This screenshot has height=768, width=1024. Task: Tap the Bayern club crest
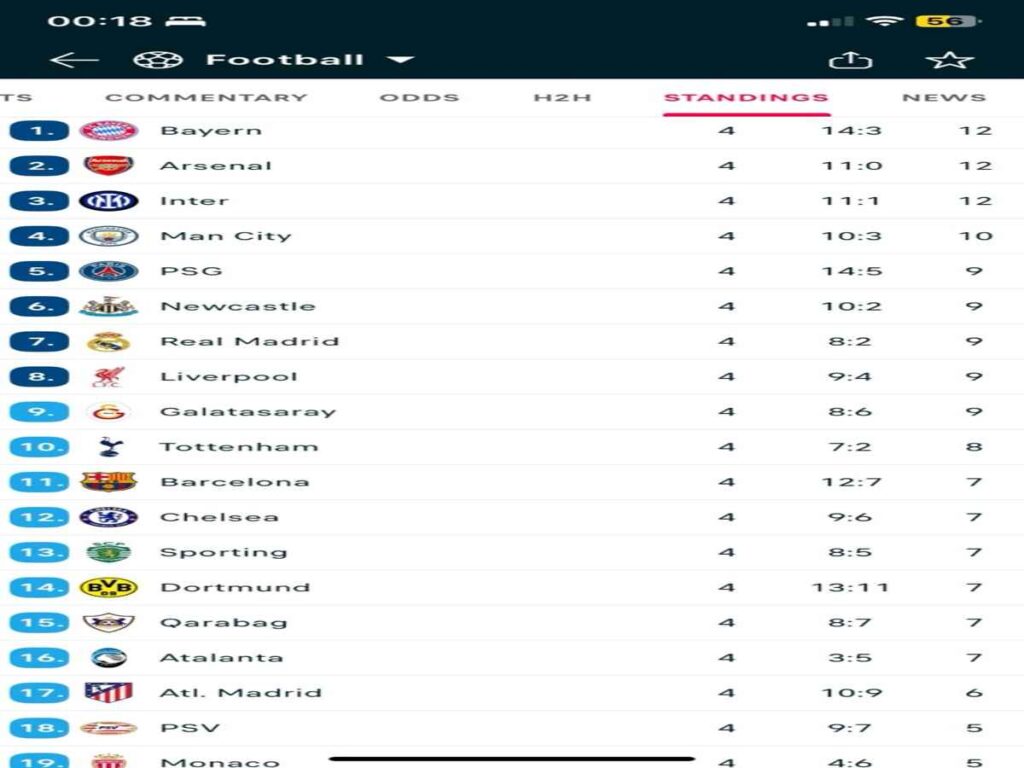pos(108,131)
